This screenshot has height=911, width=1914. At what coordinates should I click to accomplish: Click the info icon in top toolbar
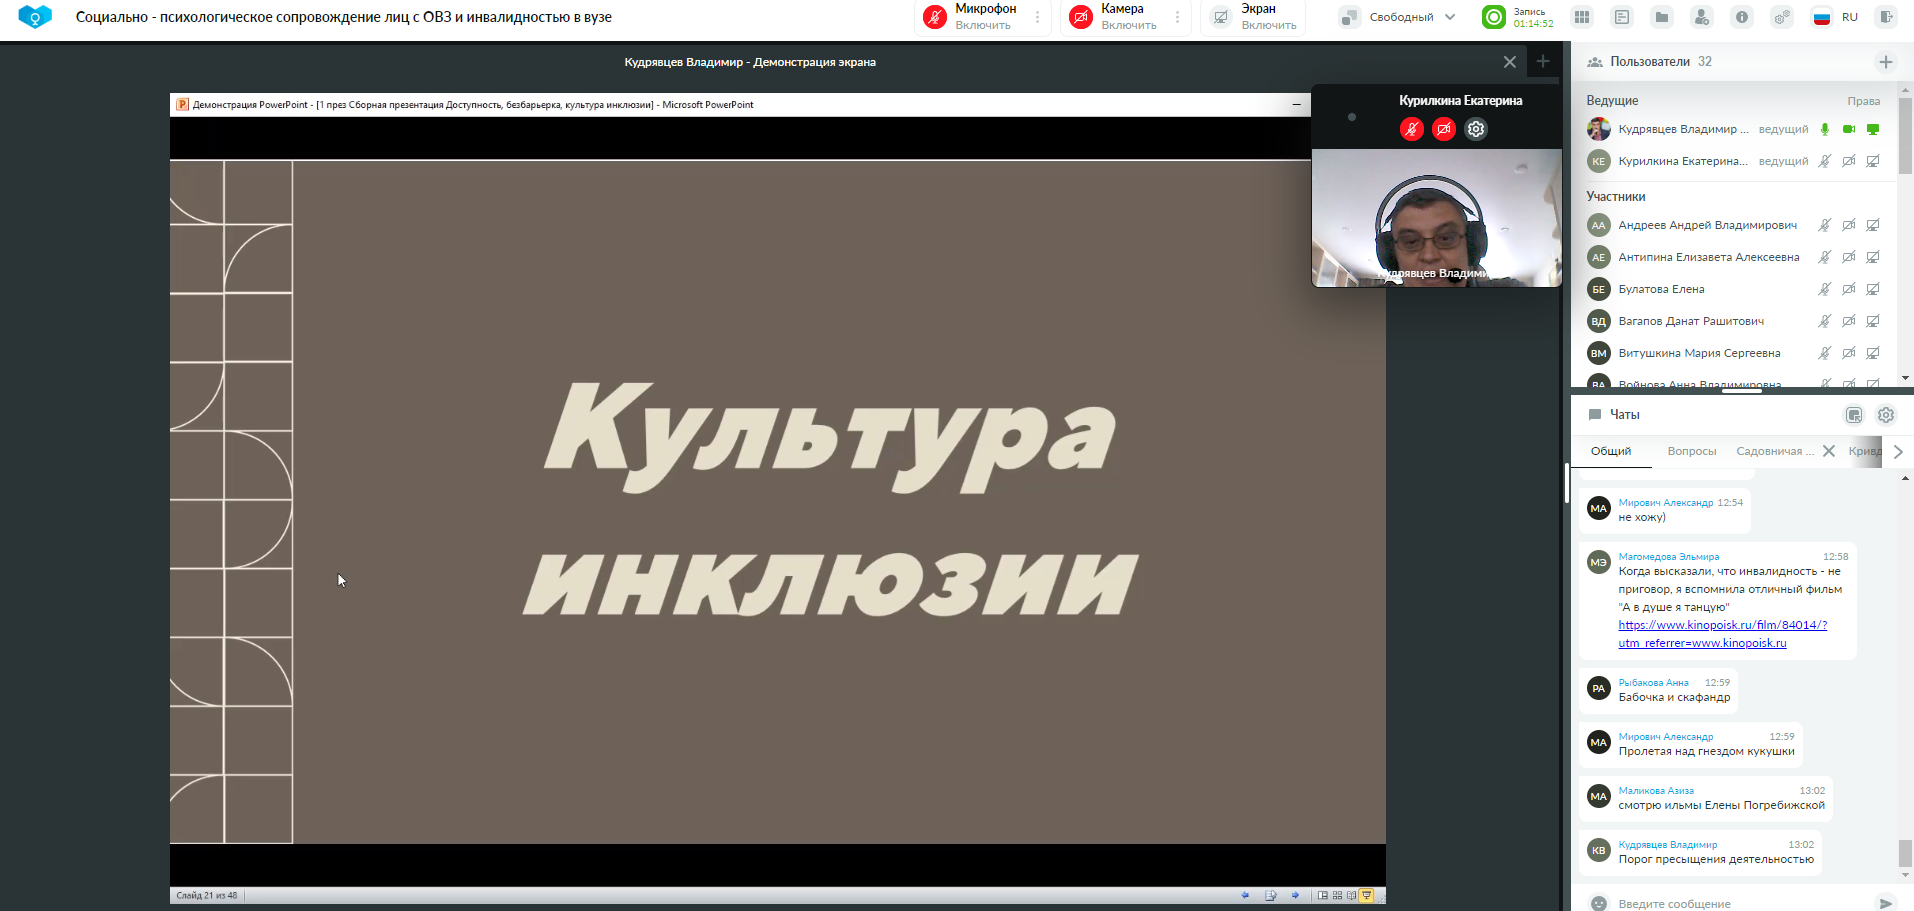[1742, 17]
